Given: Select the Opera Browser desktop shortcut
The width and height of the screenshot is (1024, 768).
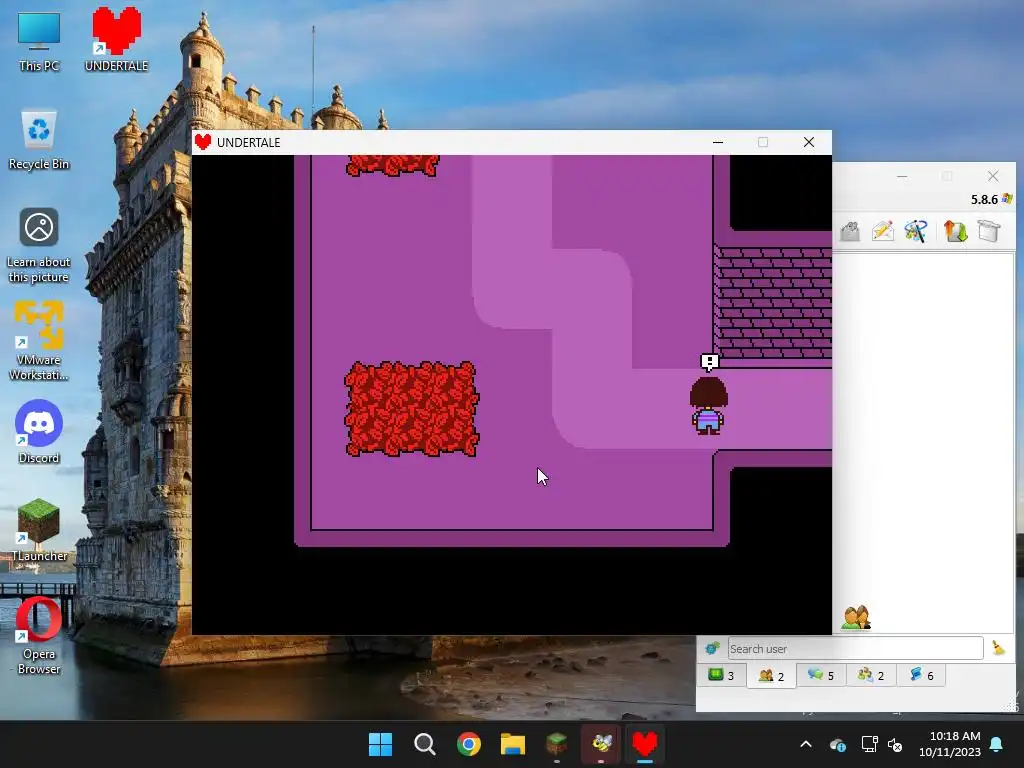Looking at the screenshot, I should pyautogui.click(x=39, y=635).
